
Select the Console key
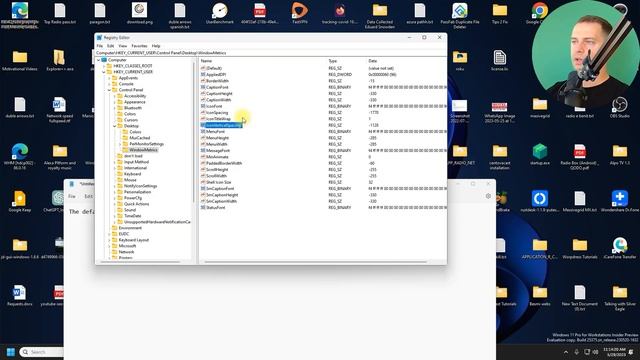(126, 84)
